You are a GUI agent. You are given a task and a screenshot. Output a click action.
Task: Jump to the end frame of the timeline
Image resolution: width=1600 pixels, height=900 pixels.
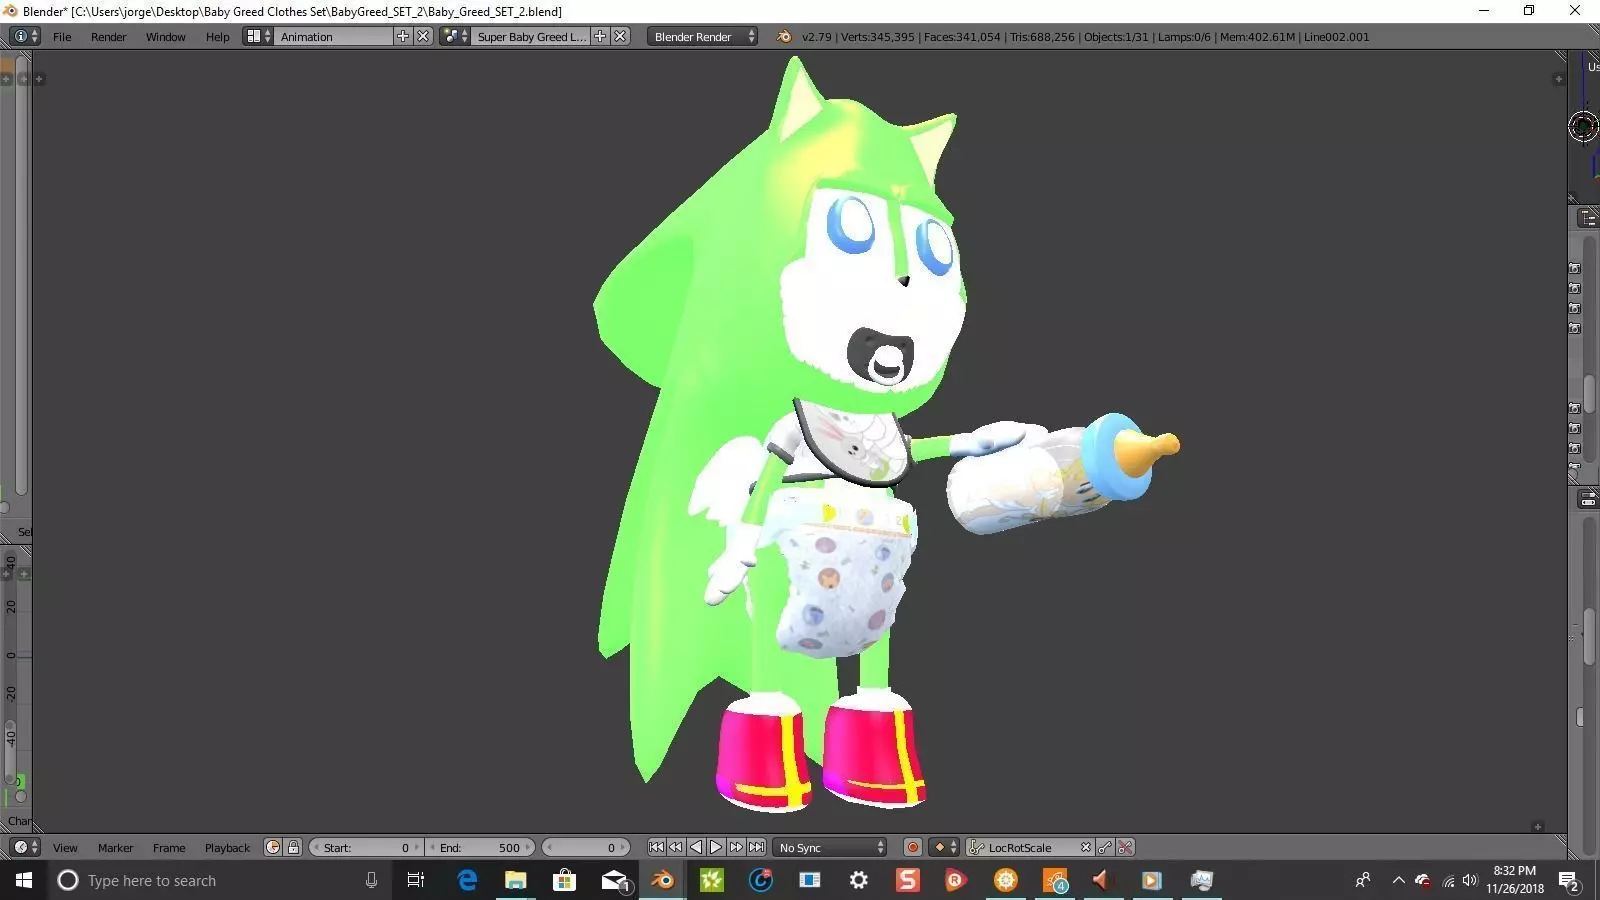click(x=757, y=847)
